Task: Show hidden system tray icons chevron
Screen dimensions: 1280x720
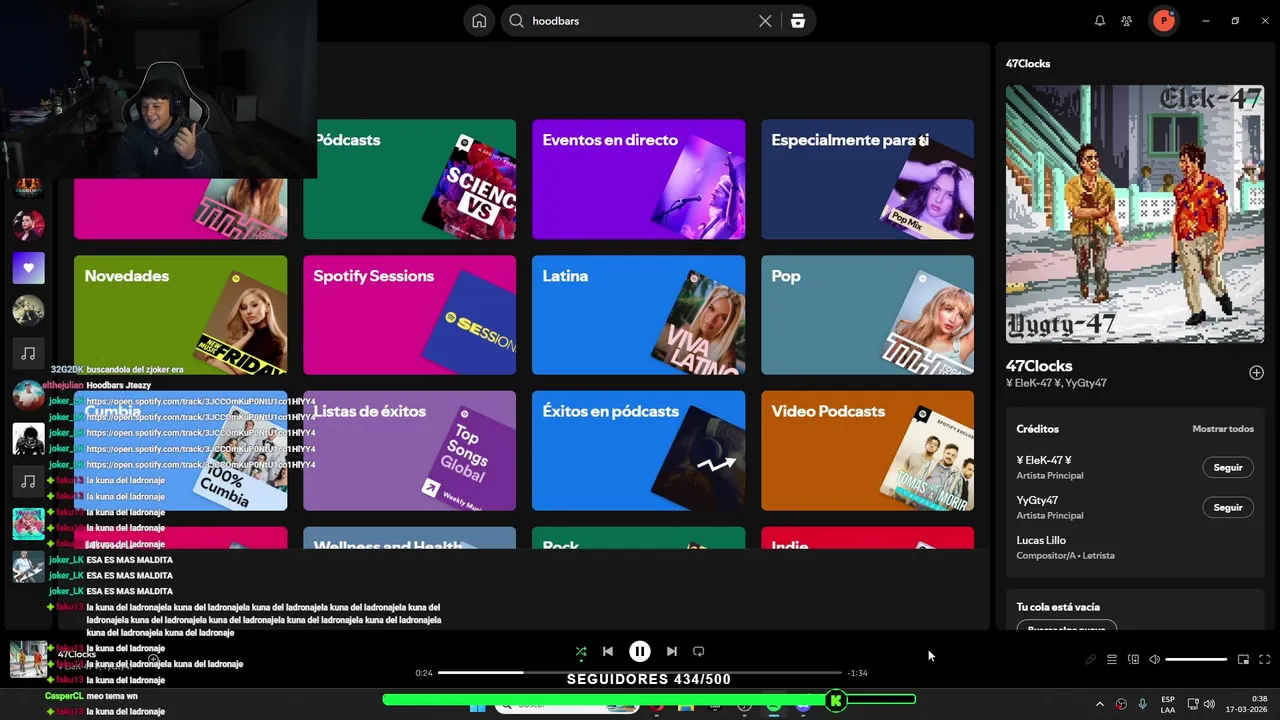Action: point(1099,704)
